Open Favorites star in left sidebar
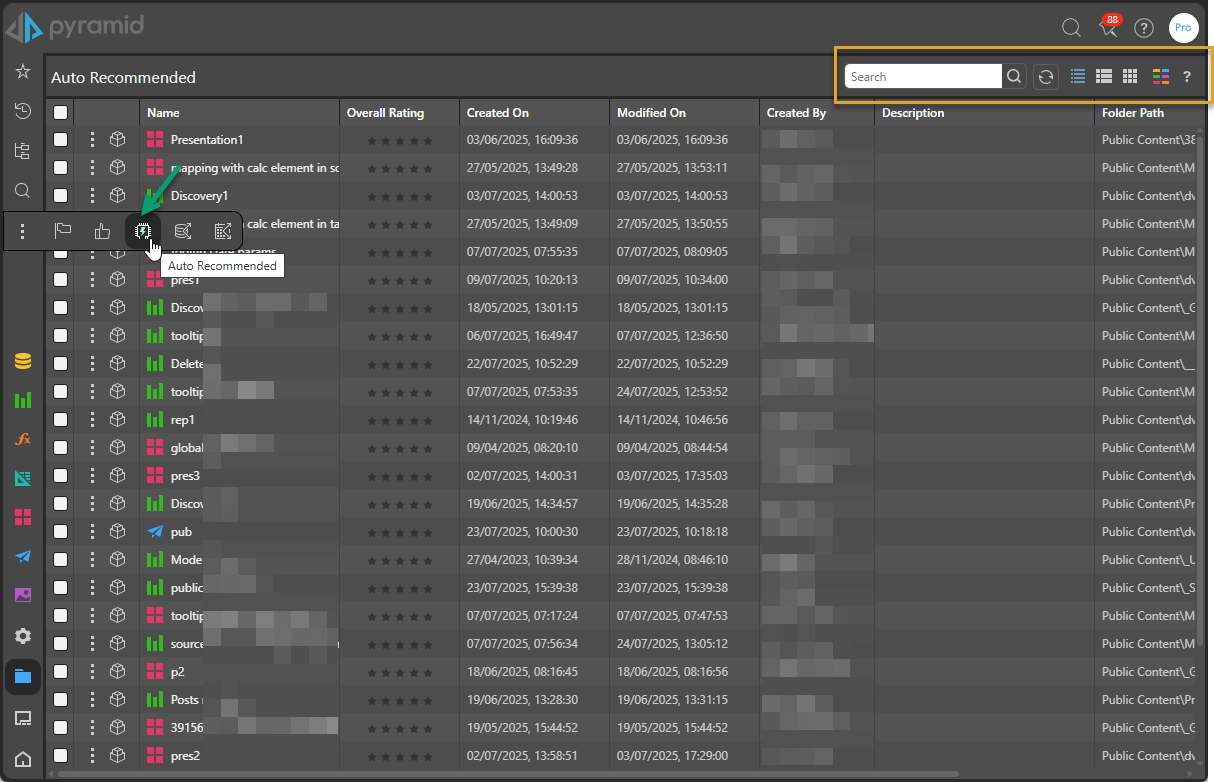 (x=22, y=72)
